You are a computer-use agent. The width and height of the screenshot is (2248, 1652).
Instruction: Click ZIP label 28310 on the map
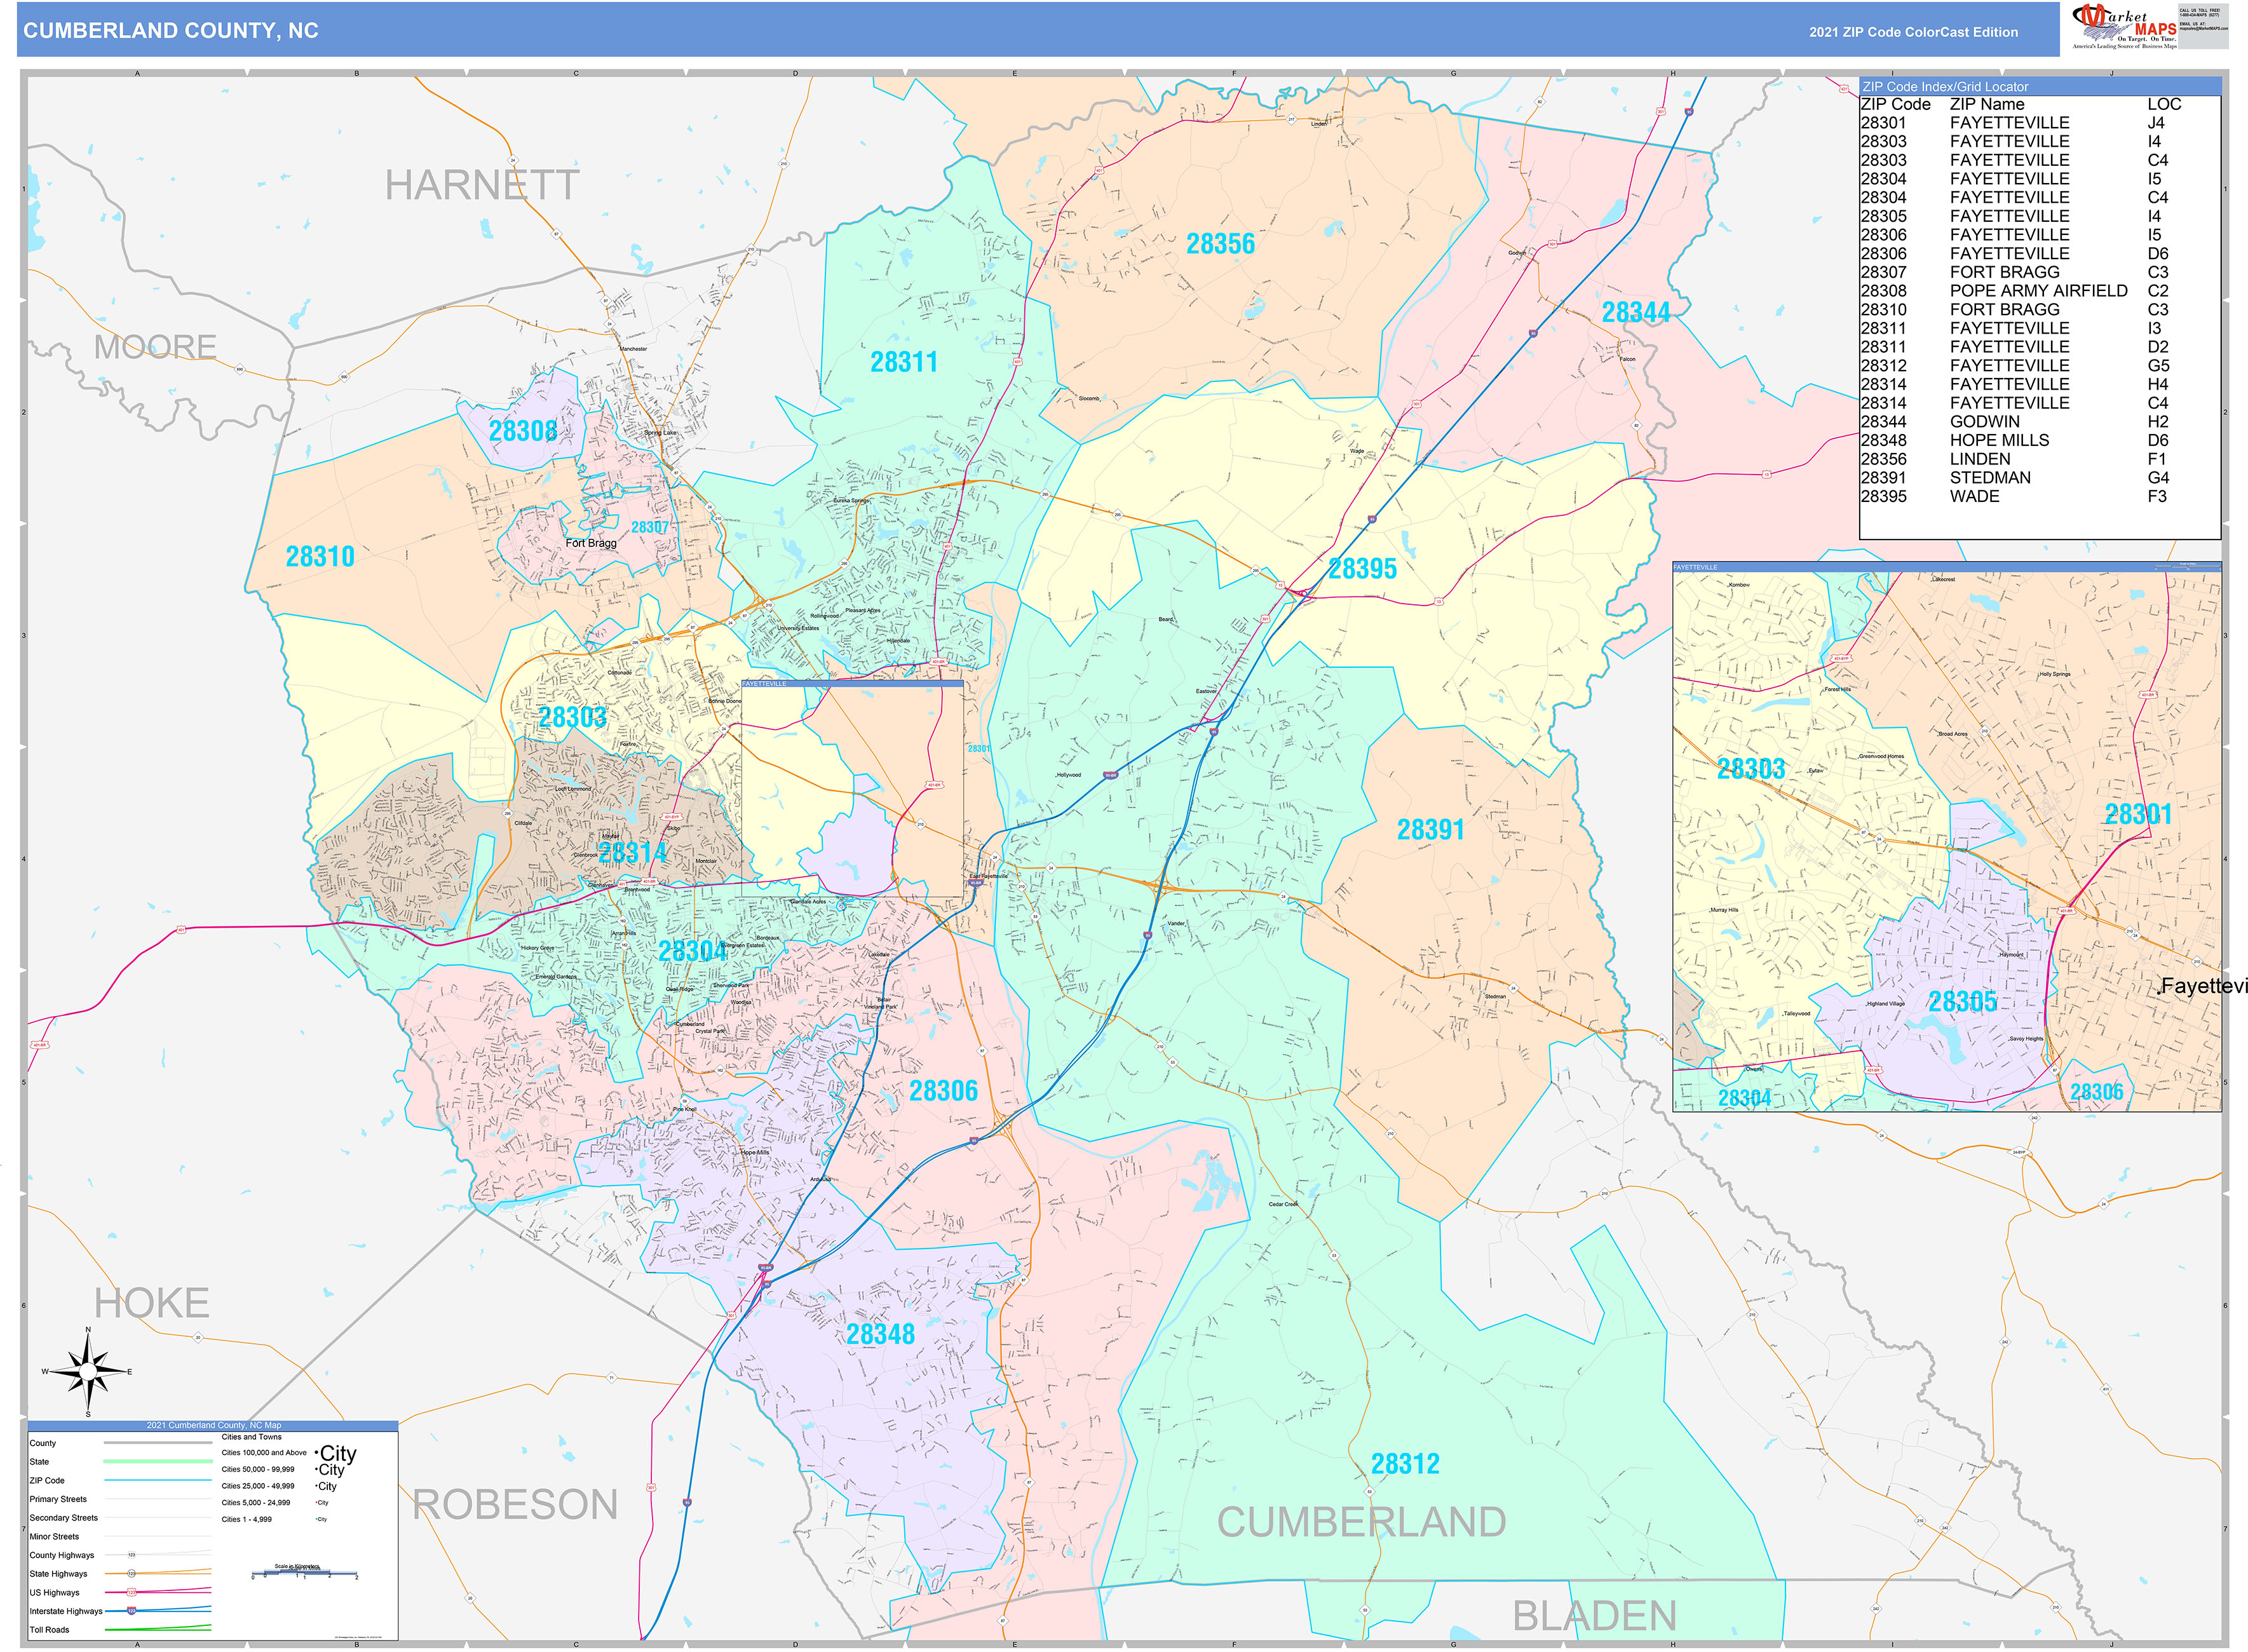coord(320,556)
